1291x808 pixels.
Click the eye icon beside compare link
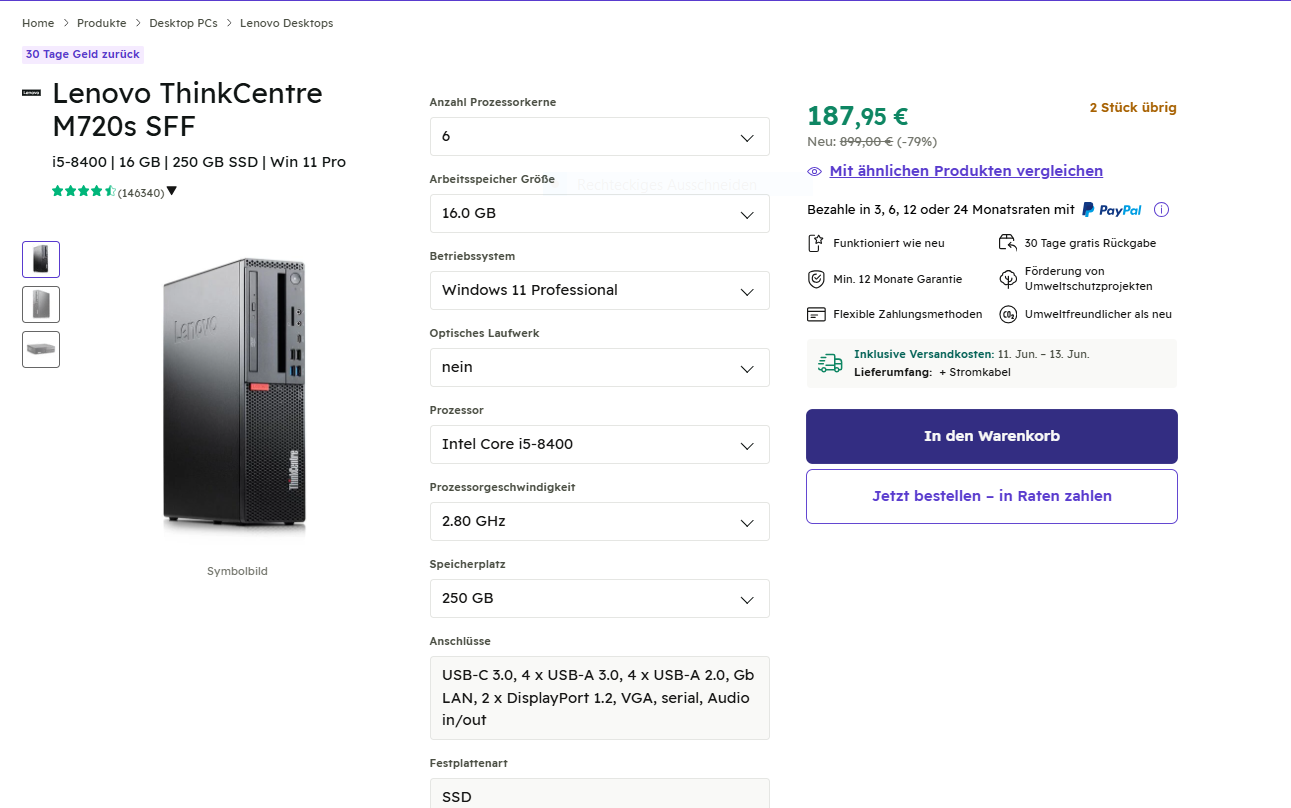tap(814, 172)
